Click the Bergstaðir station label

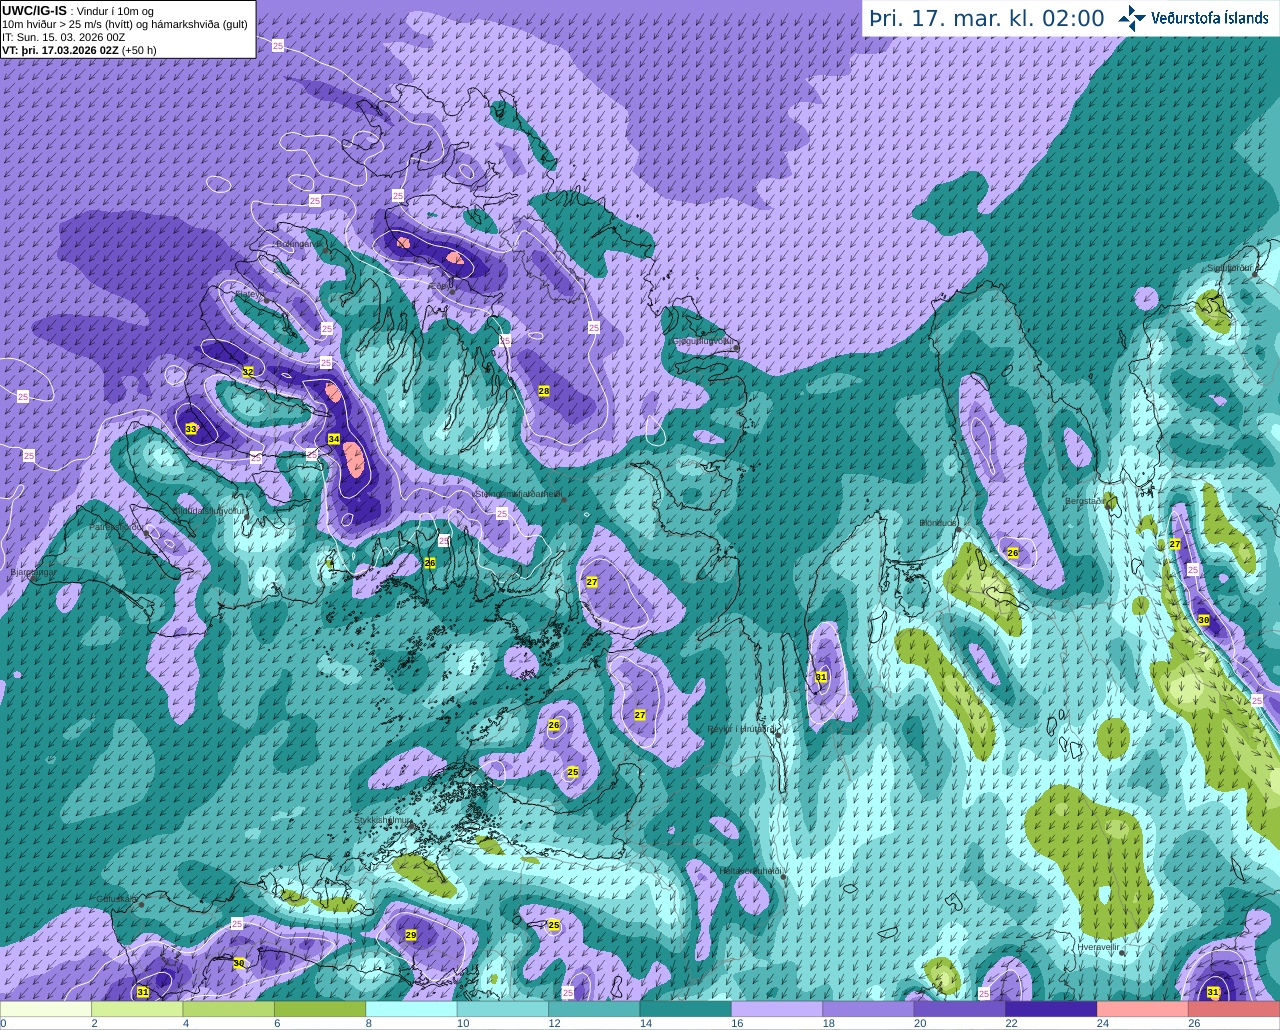pyautogui.click(x=1085, y=500)
